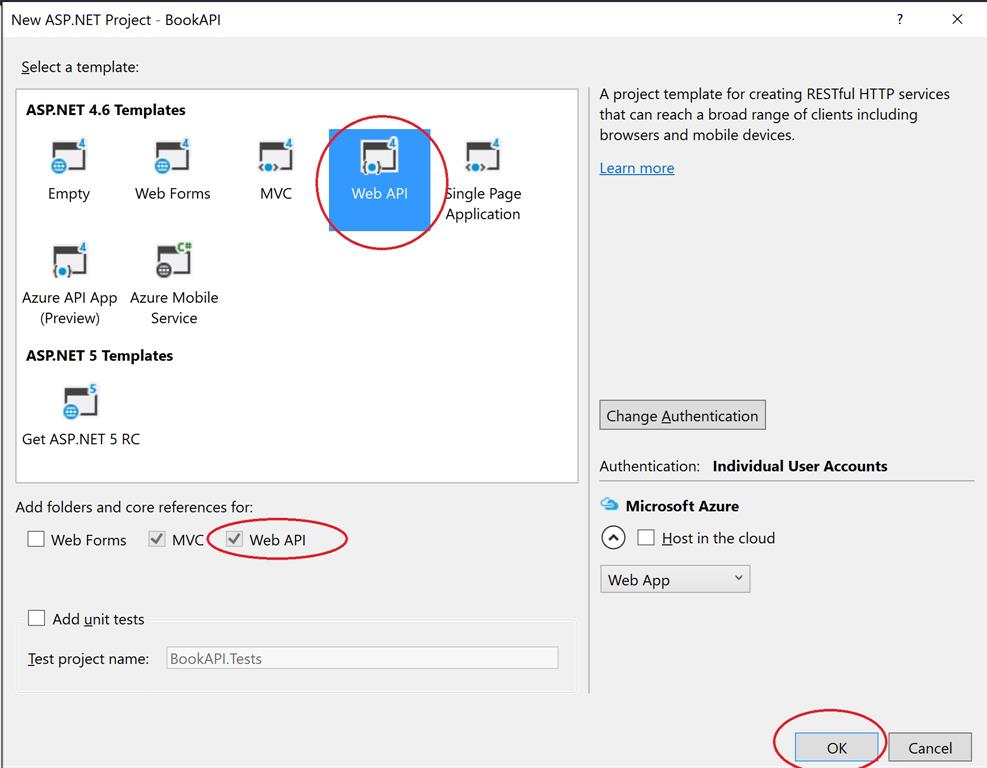Open the Web App dropdown
This screenshot has height=768, width=987.
(675, 579)
